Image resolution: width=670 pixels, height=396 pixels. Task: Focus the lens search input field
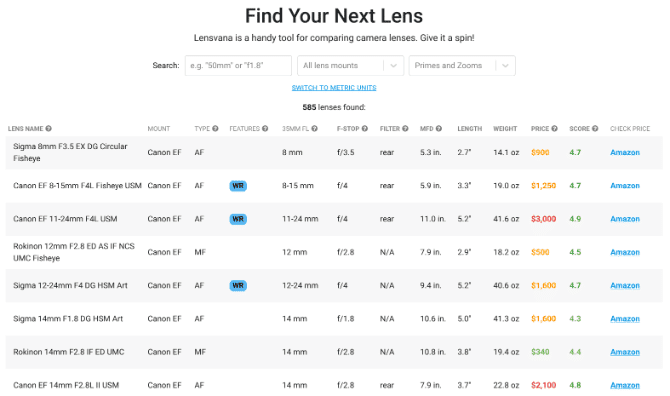click(x=238, y=65)
